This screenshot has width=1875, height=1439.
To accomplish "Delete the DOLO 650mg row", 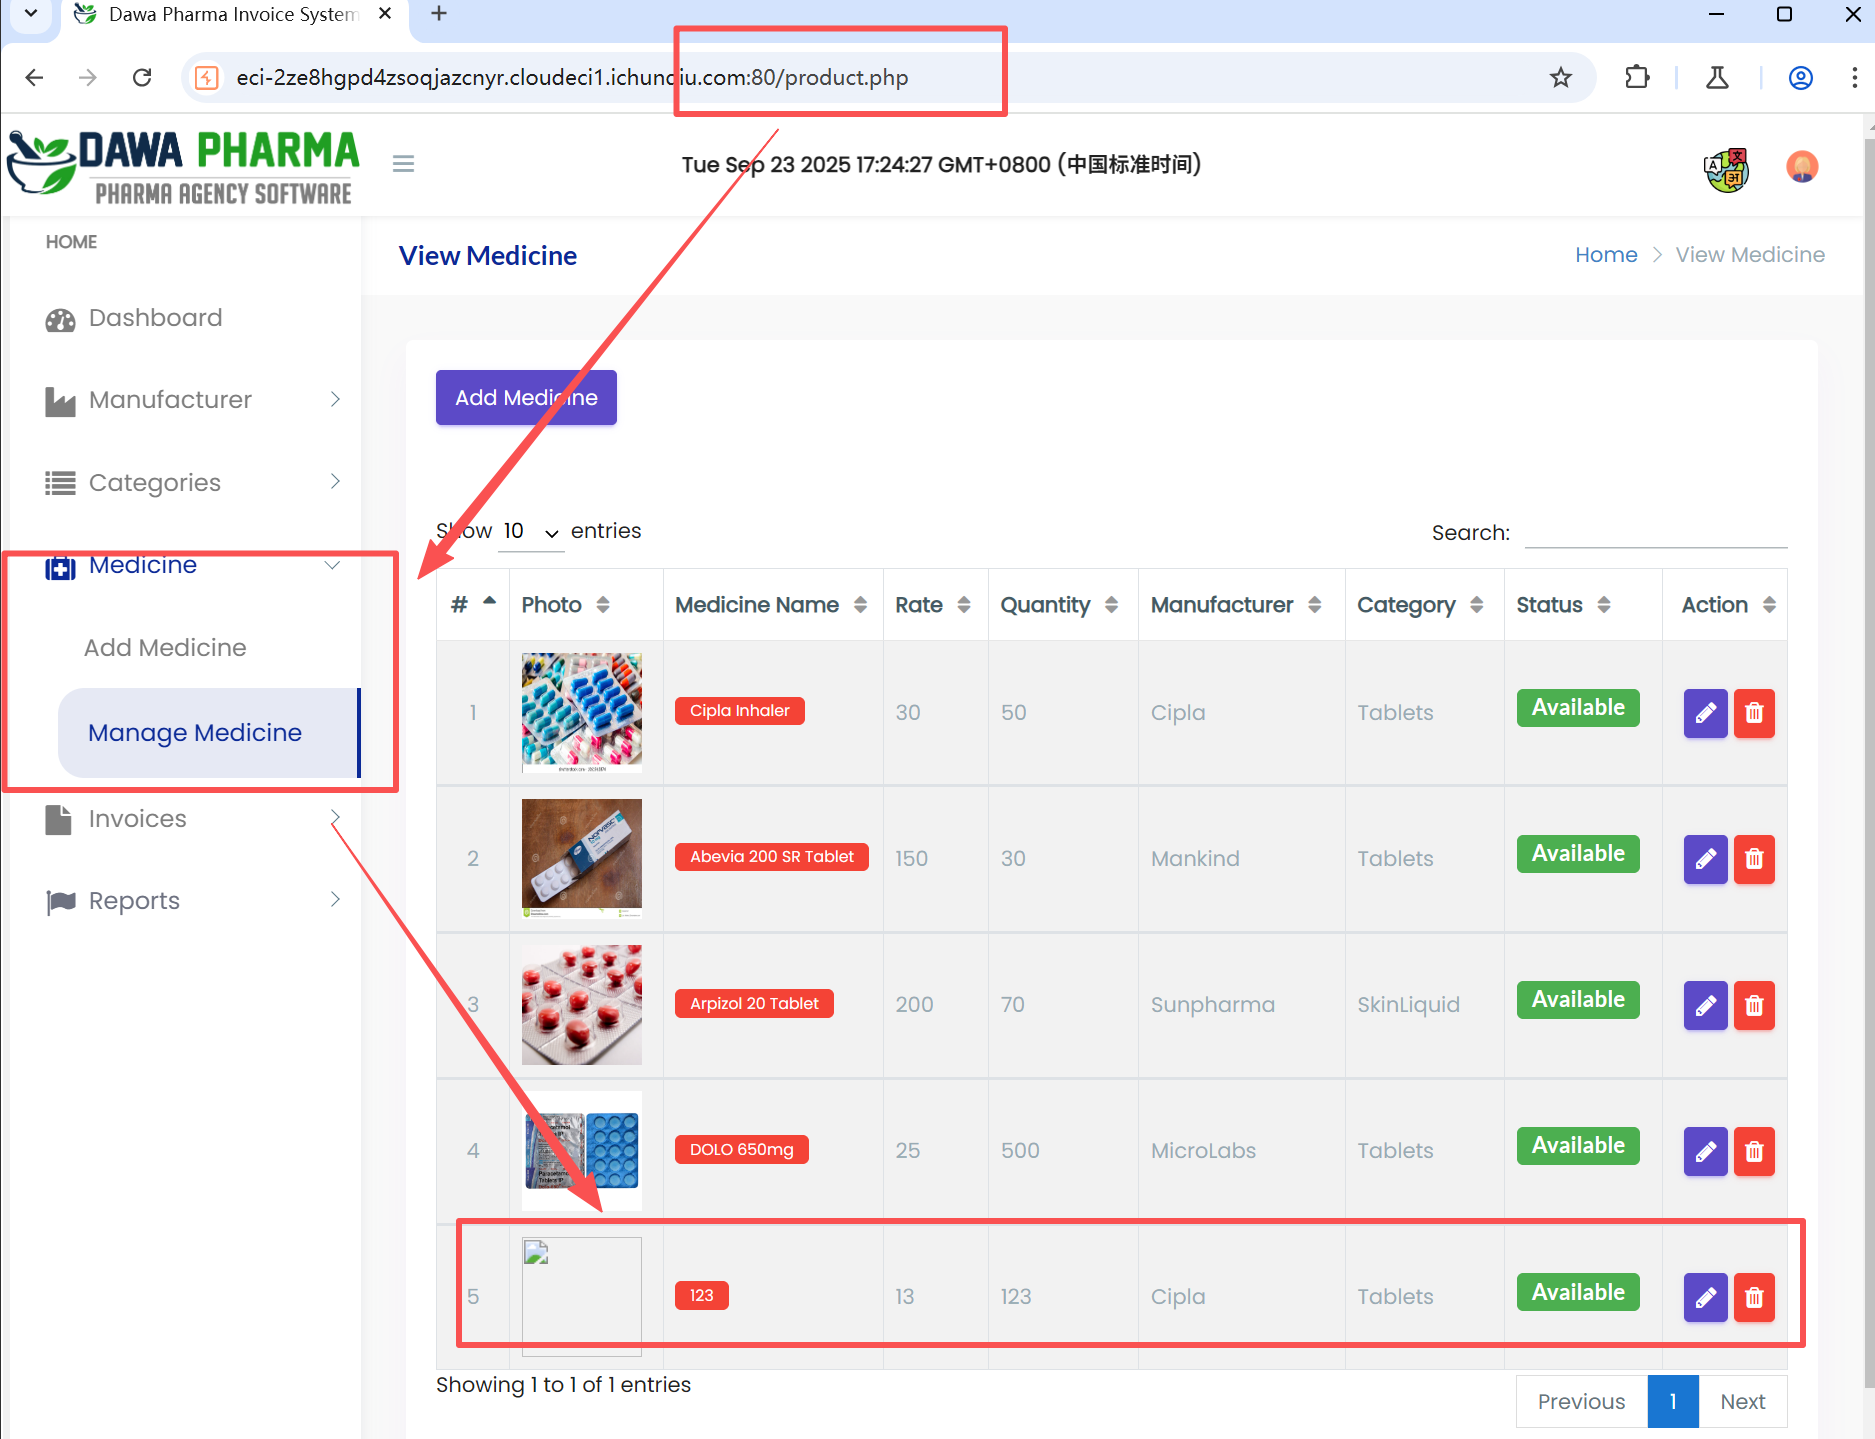I will point(1754,1151).
